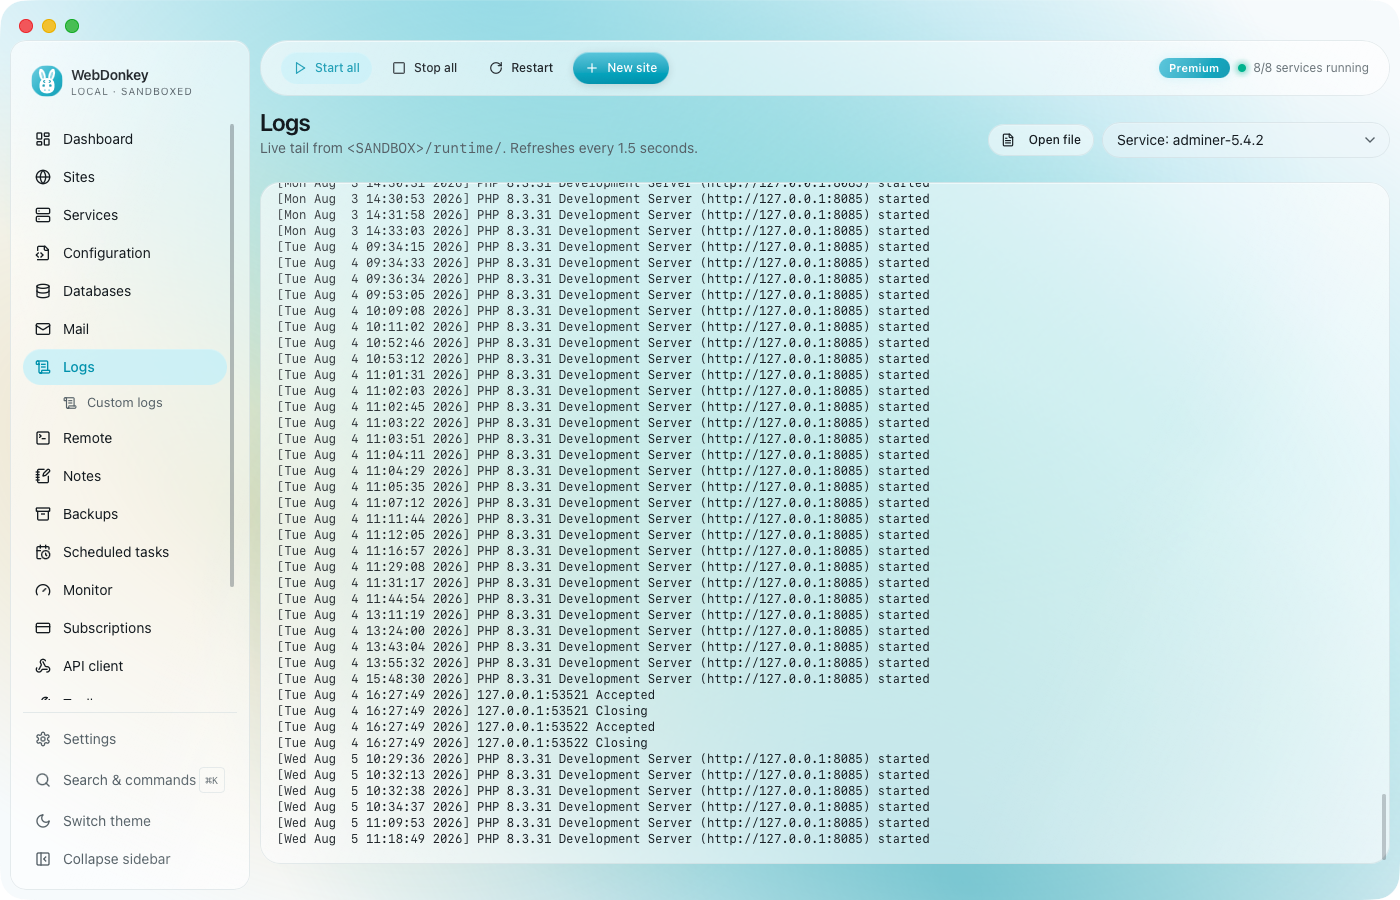The height and width of the screenshot is (900, 1400).
Task: Click log entry 'Wed Aug 5 10:29:36 2026'
Action: [x=603, y=759]
